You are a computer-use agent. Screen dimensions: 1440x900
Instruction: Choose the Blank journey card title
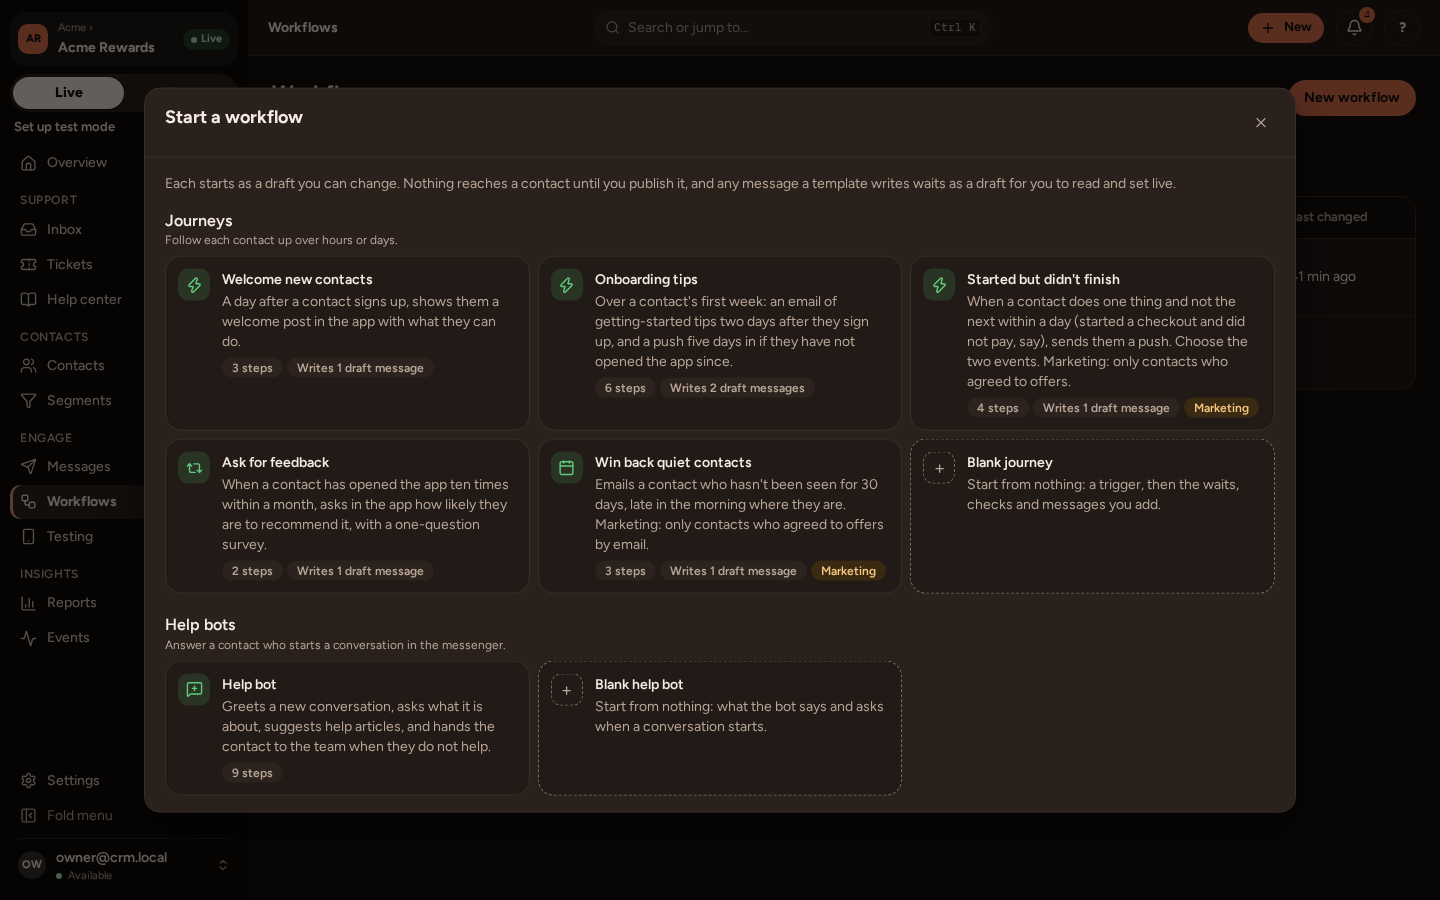point(1009,463)
